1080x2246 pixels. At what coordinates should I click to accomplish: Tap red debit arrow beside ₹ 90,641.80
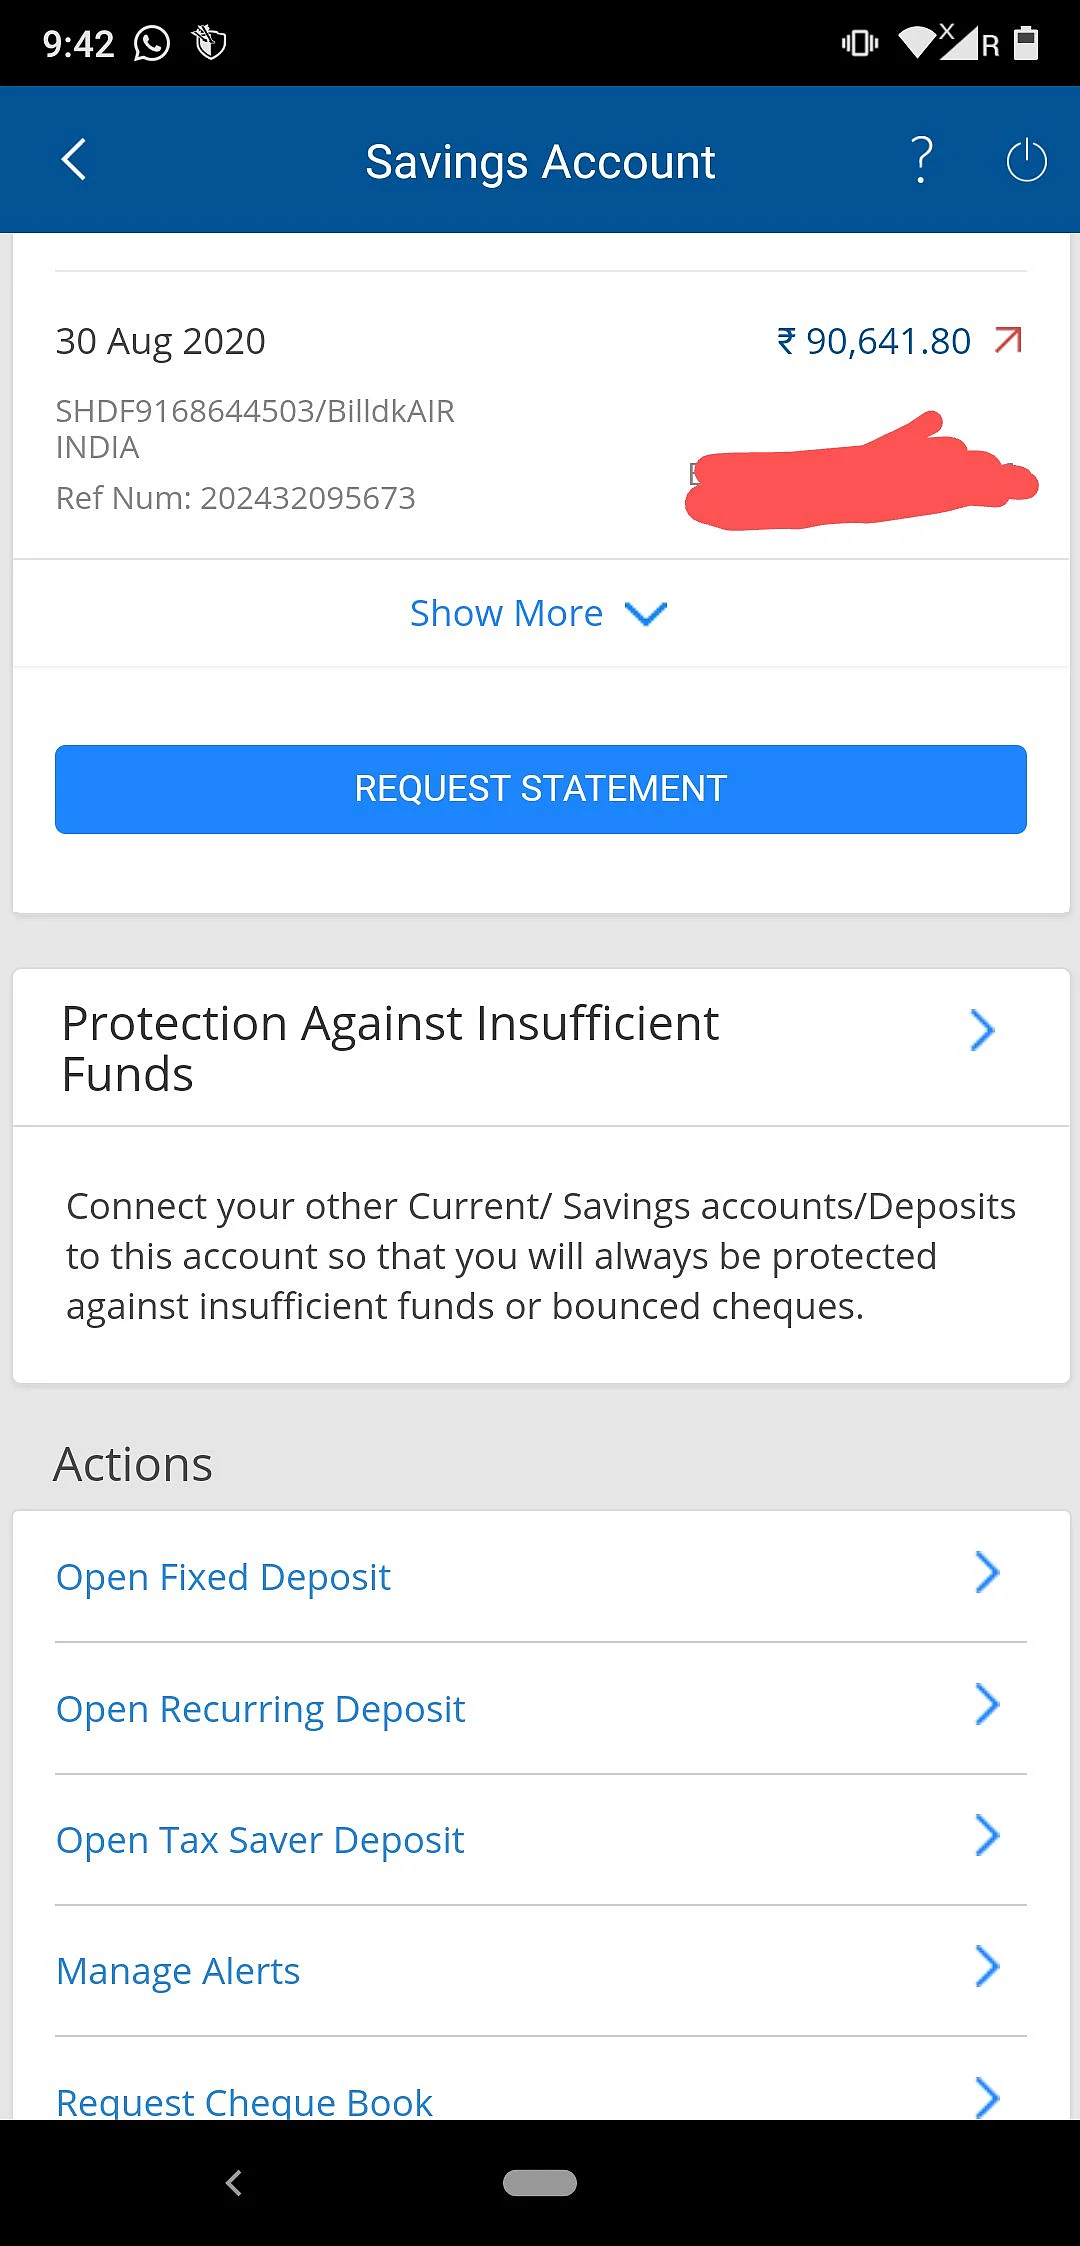[1009, 340]
